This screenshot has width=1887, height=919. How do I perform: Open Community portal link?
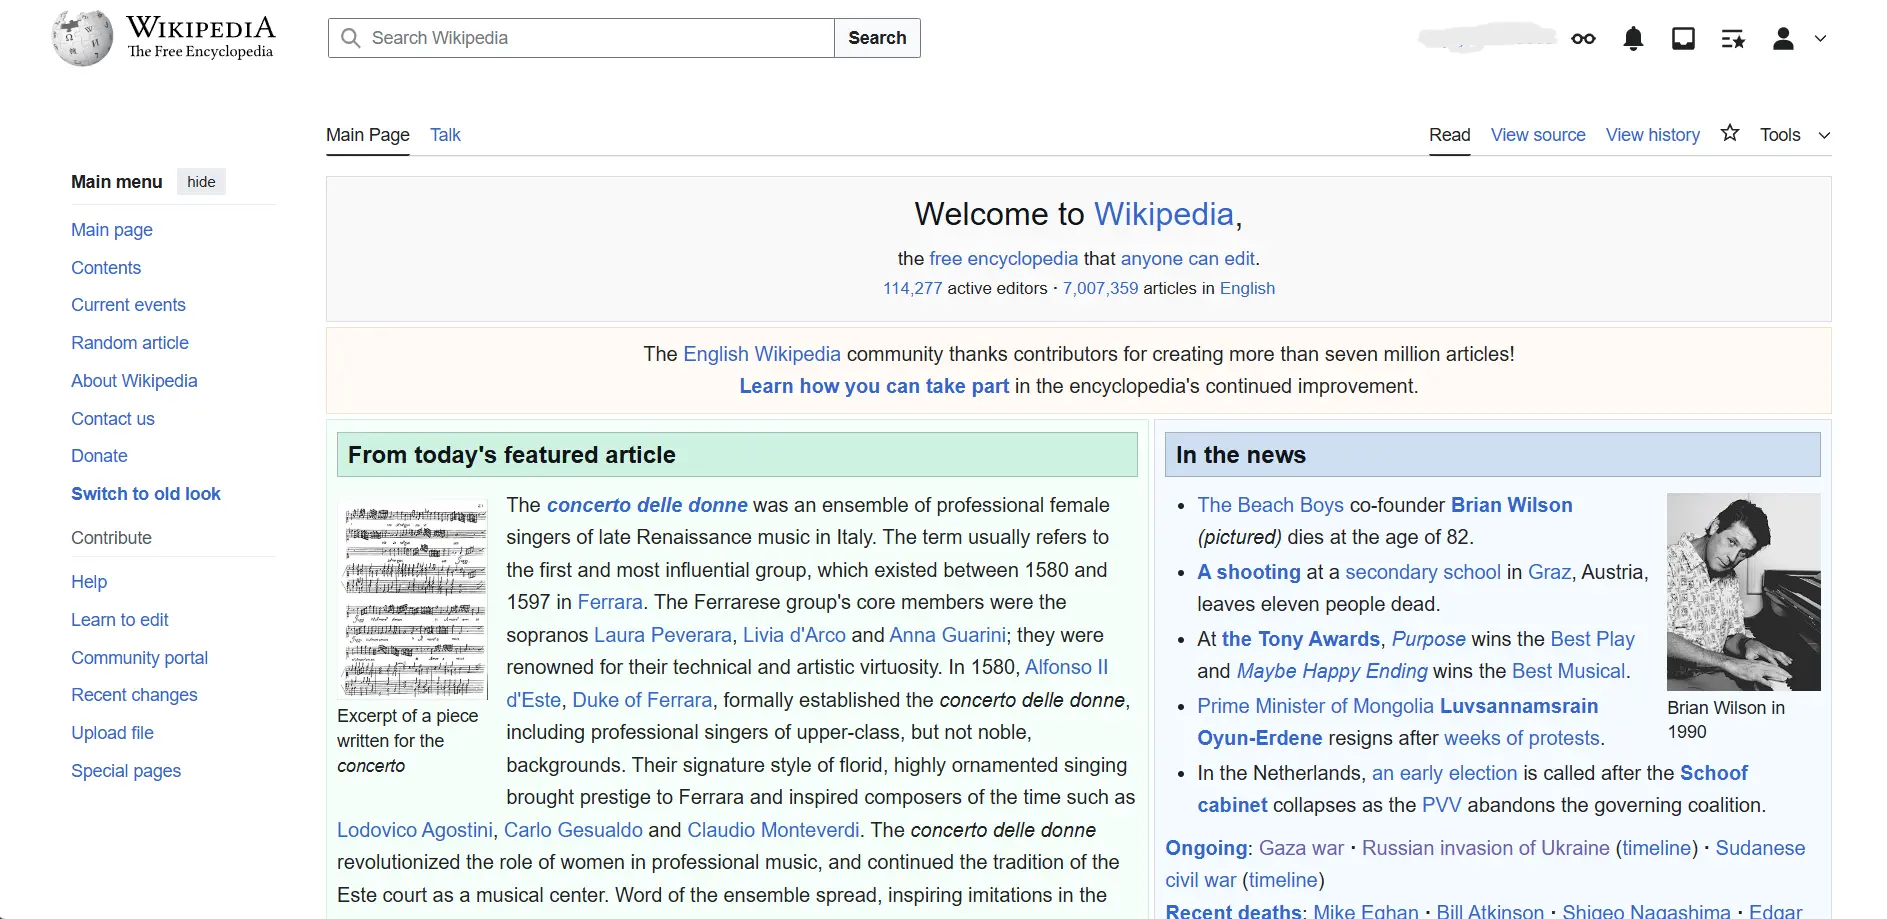139,658
